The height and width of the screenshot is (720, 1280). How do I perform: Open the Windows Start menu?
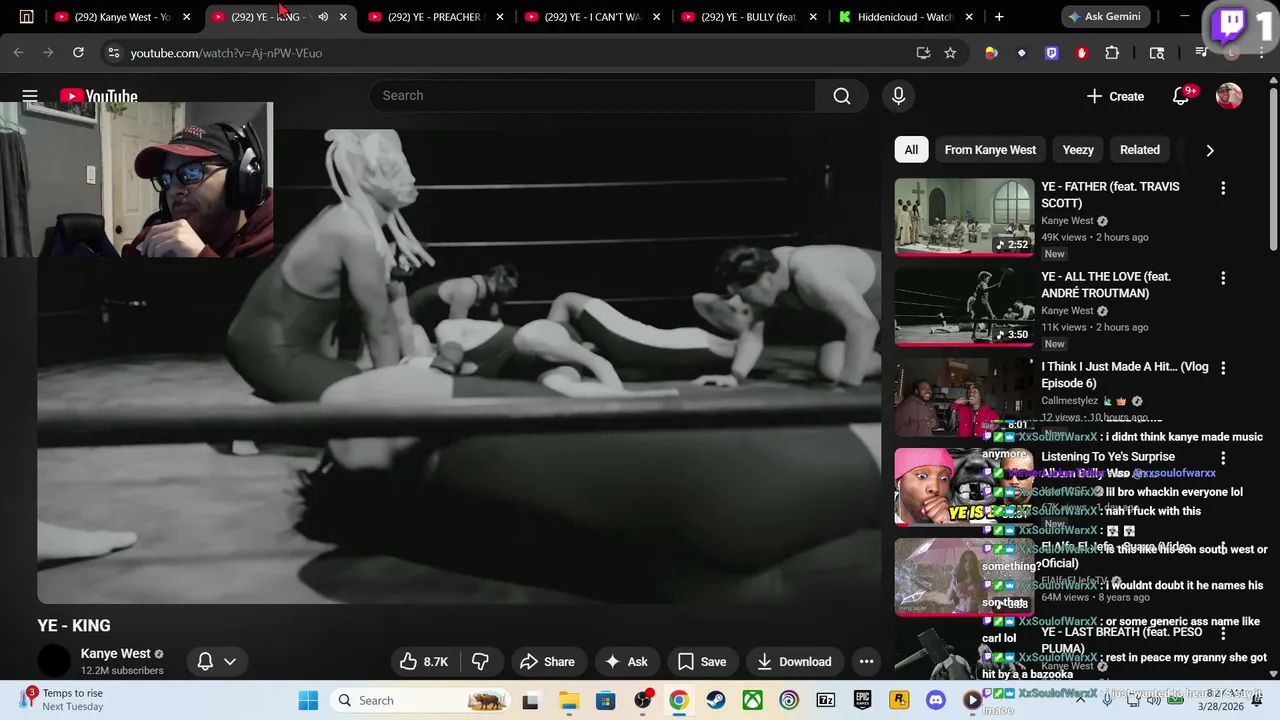(x=308, y=700)
